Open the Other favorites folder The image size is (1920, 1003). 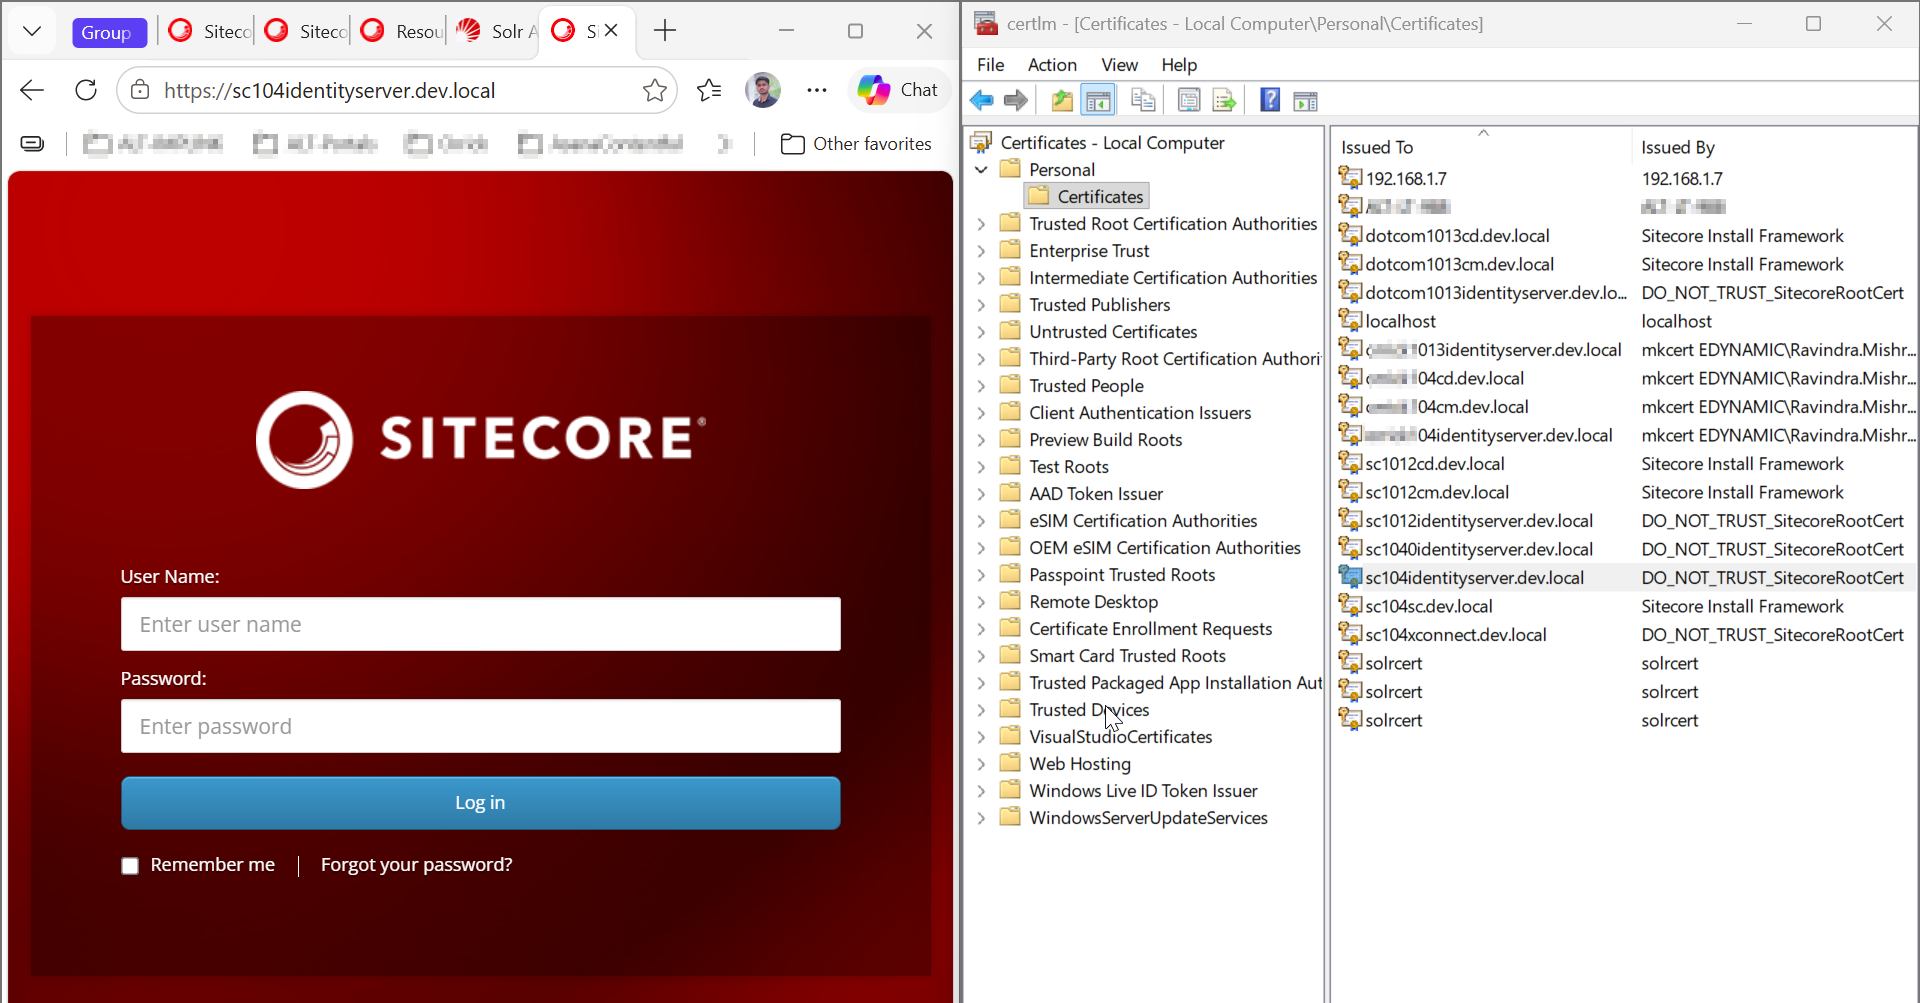tap(856, 144)
